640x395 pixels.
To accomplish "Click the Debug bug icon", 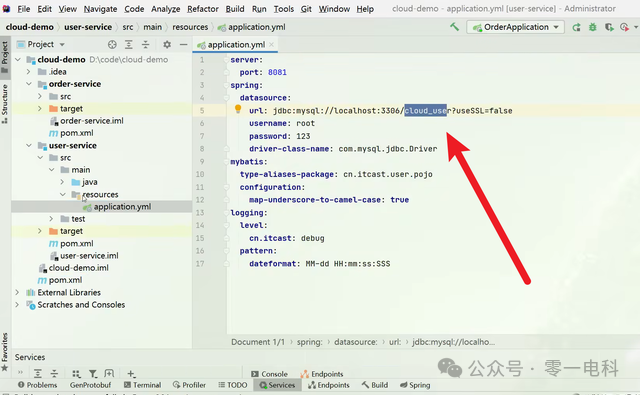I will click(593, 27).
